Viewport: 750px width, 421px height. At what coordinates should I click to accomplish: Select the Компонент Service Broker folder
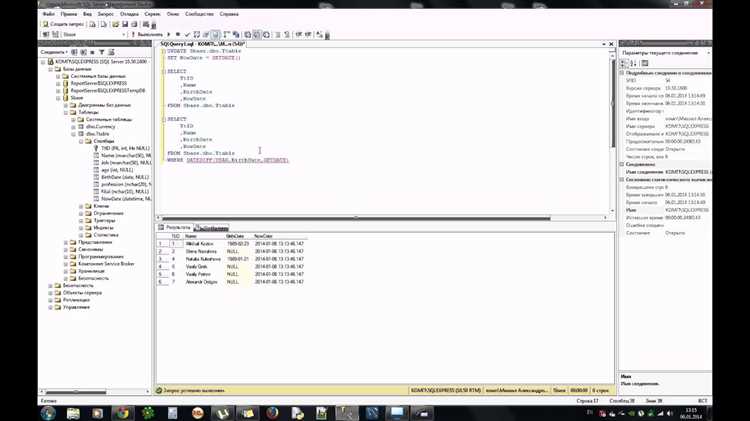(x=106, y=264)
